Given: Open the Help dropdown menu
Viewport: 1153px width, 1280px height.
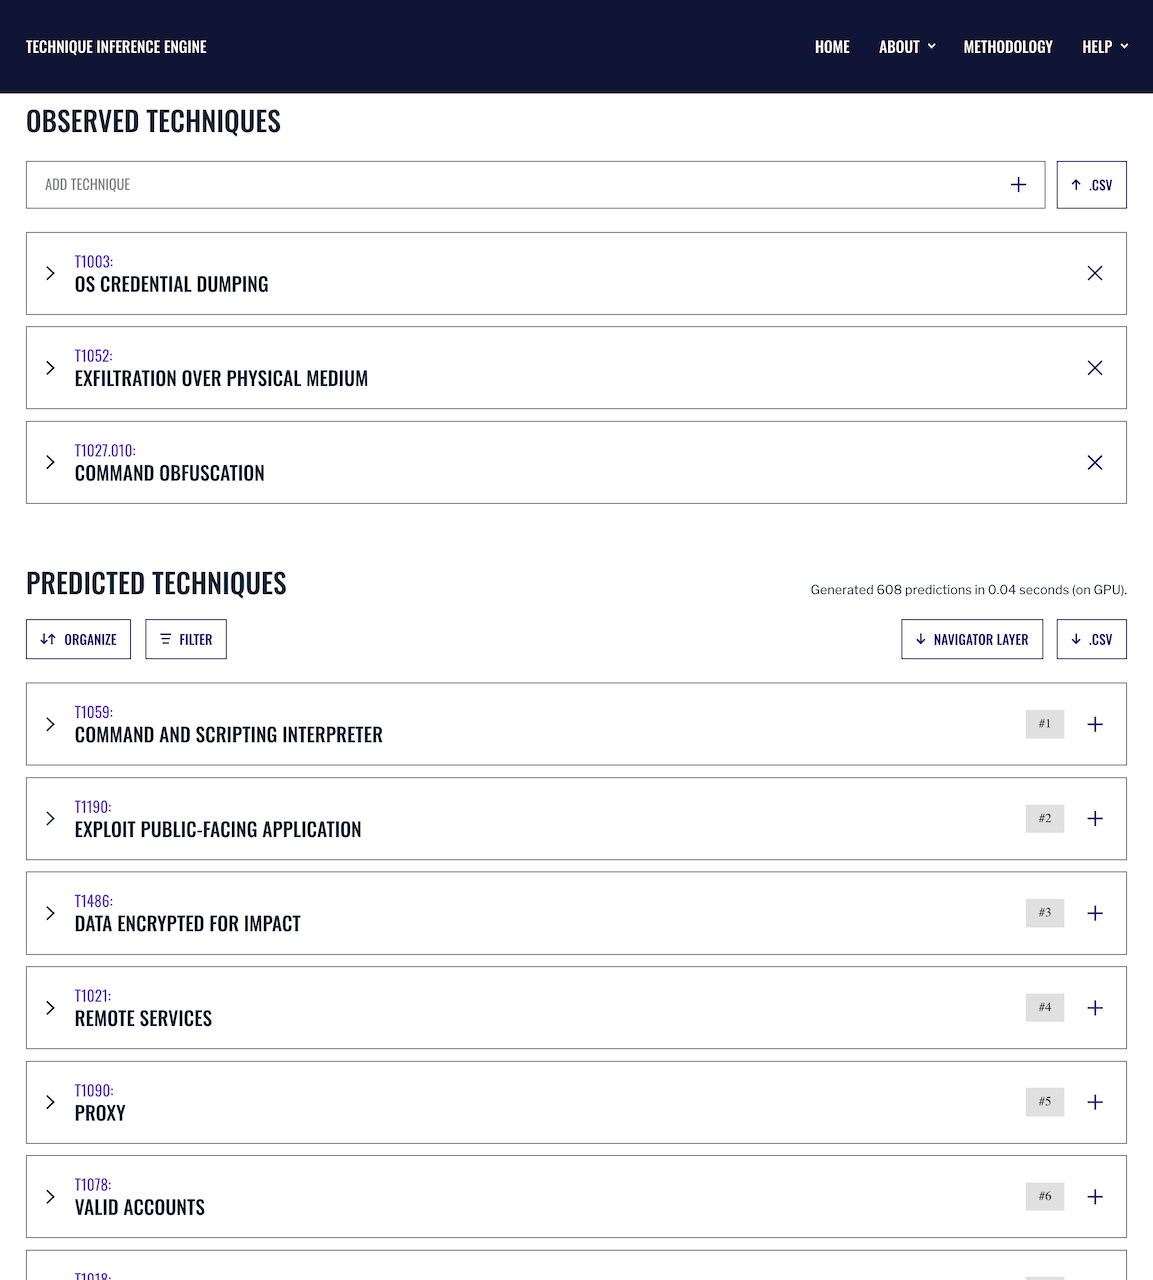Looking at the screenshot, I should (1104, 47).
